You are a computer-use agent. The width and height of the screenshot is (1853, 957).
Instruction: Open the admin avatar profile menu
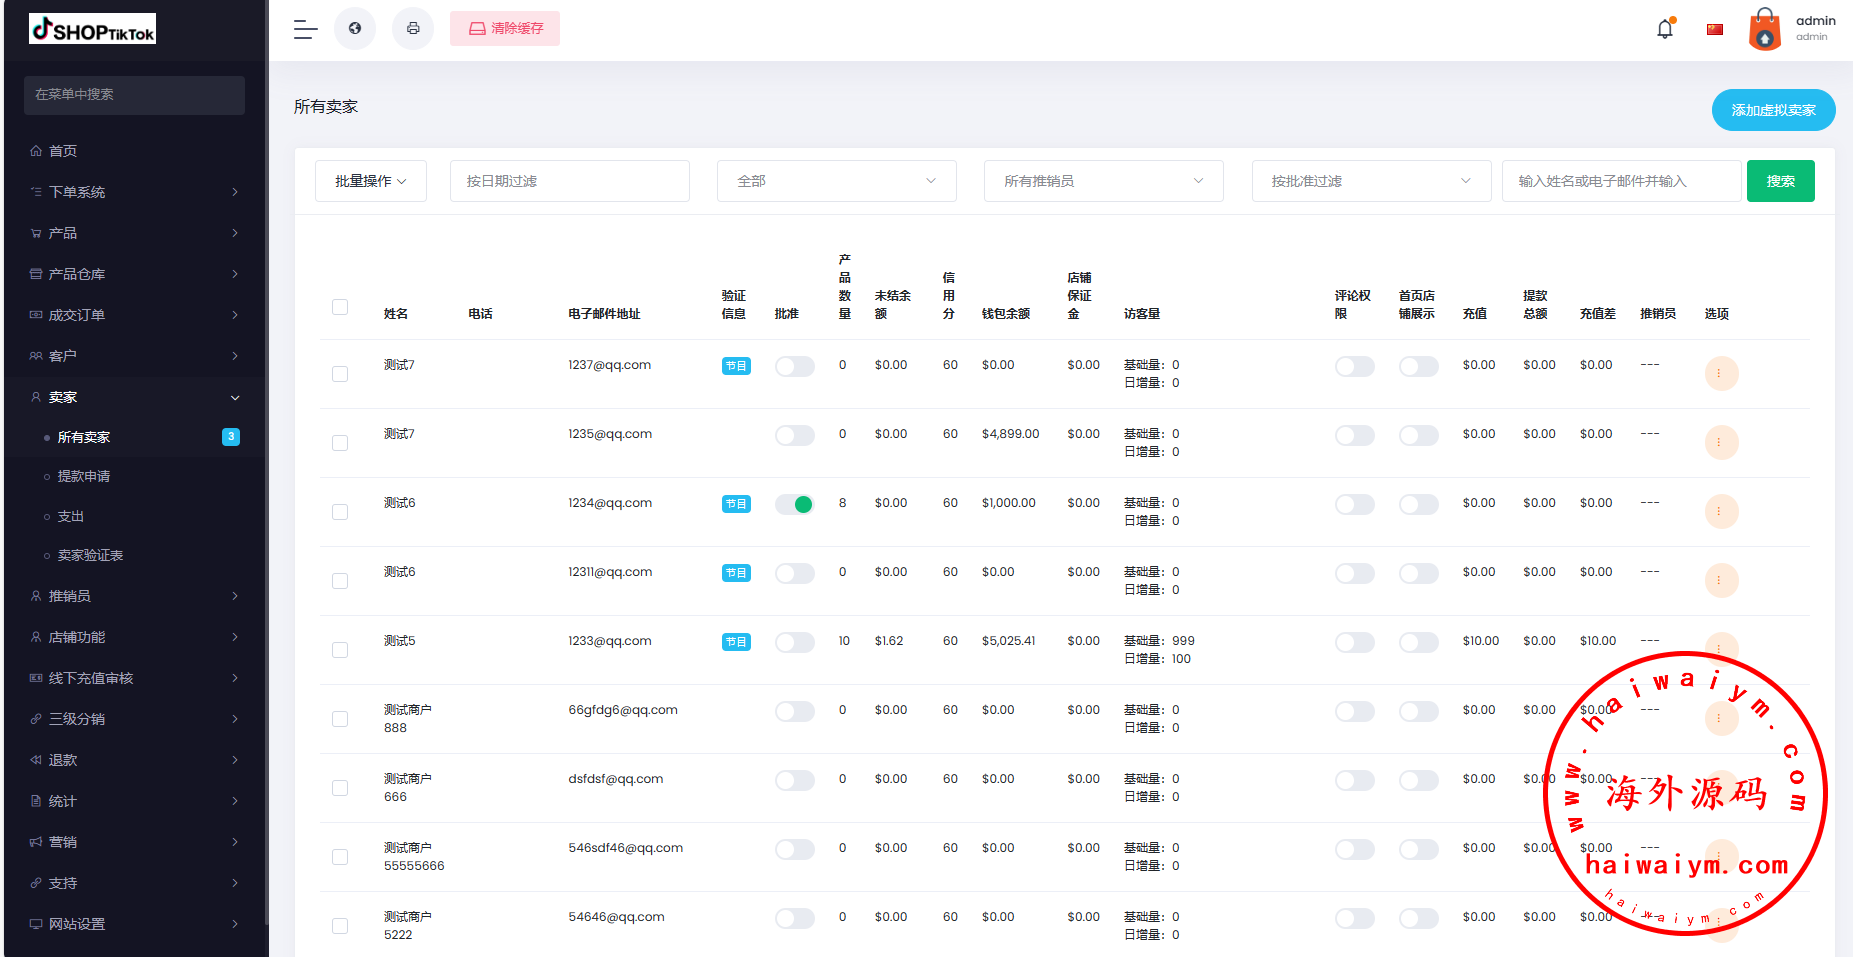pyautogui.click(x=1765, y=29)
